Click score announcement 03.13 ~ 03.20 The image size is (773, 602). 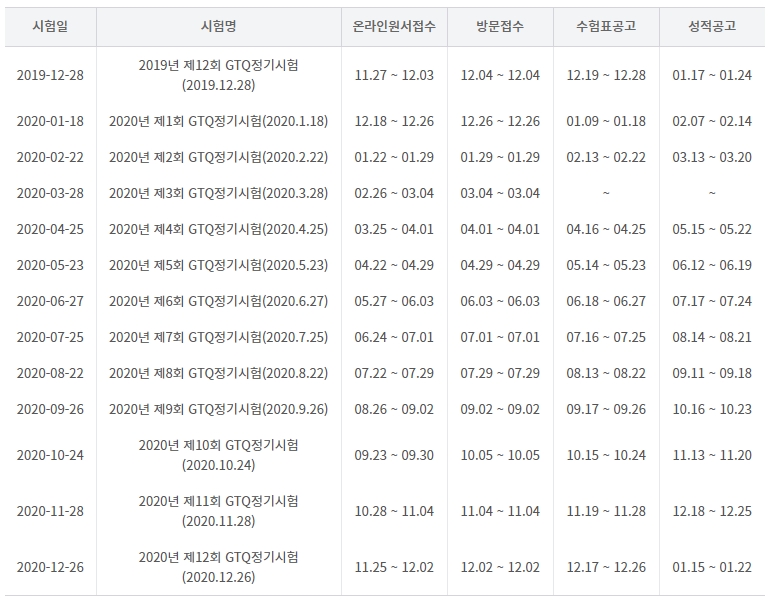712,157
